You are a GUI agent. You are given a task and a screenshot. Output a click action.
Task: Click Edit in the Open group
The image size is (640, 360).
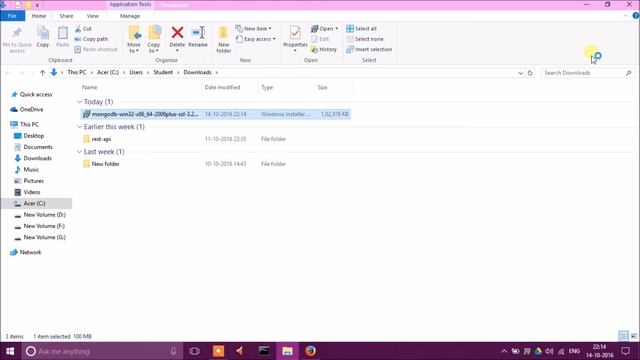pyautogui.click(x=320, y=39)
